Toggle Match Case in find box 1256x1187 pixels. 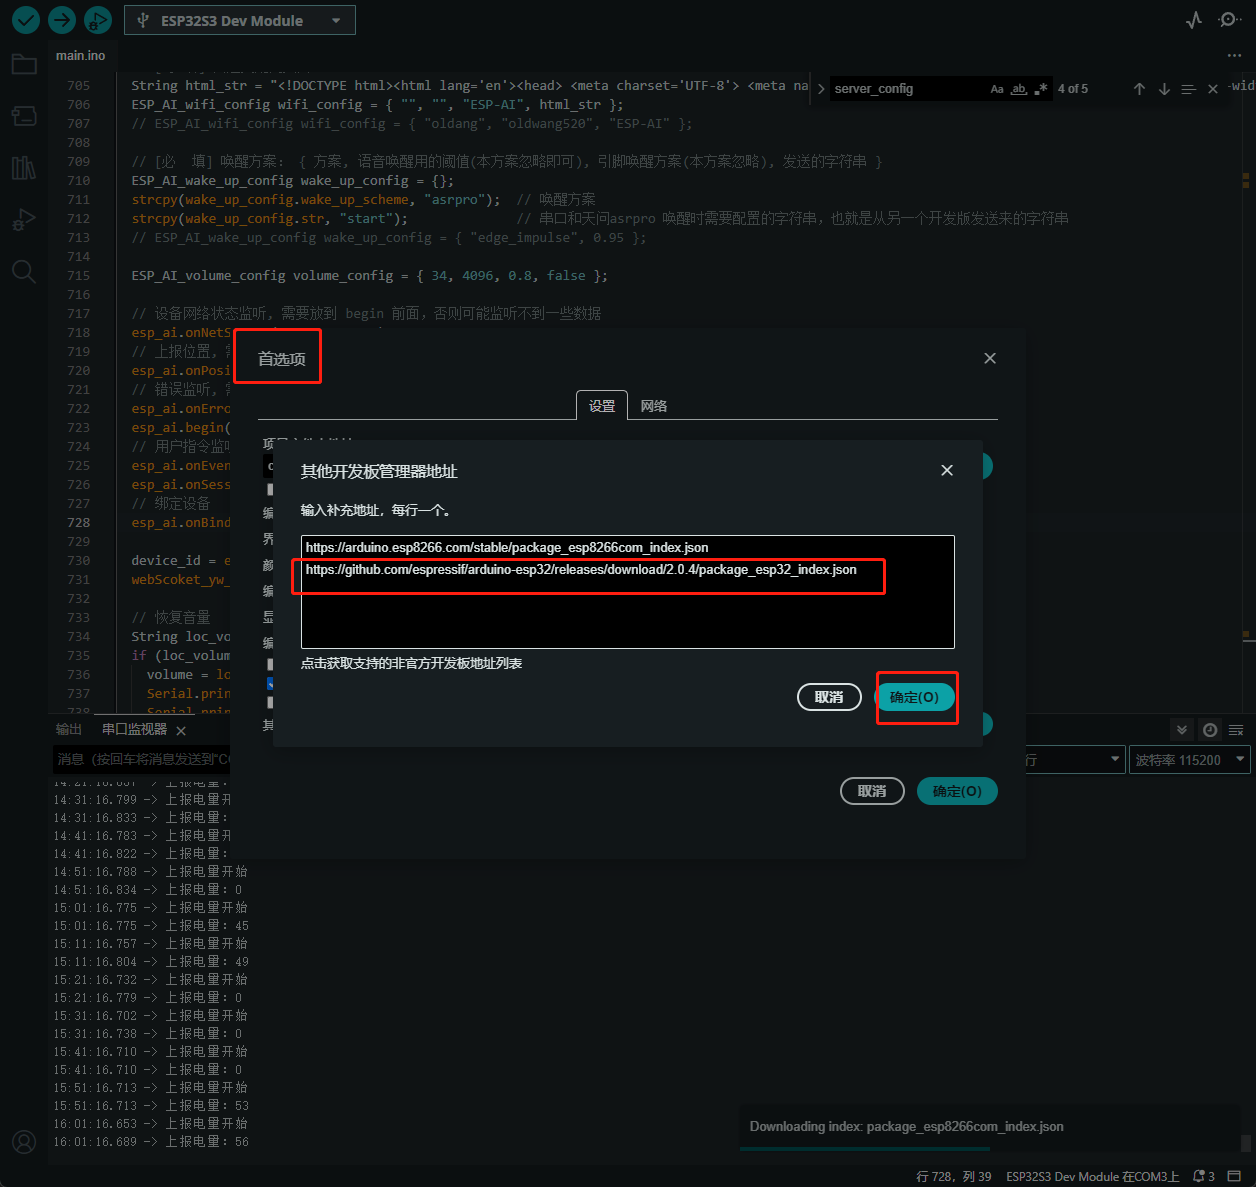coord(997,89)
